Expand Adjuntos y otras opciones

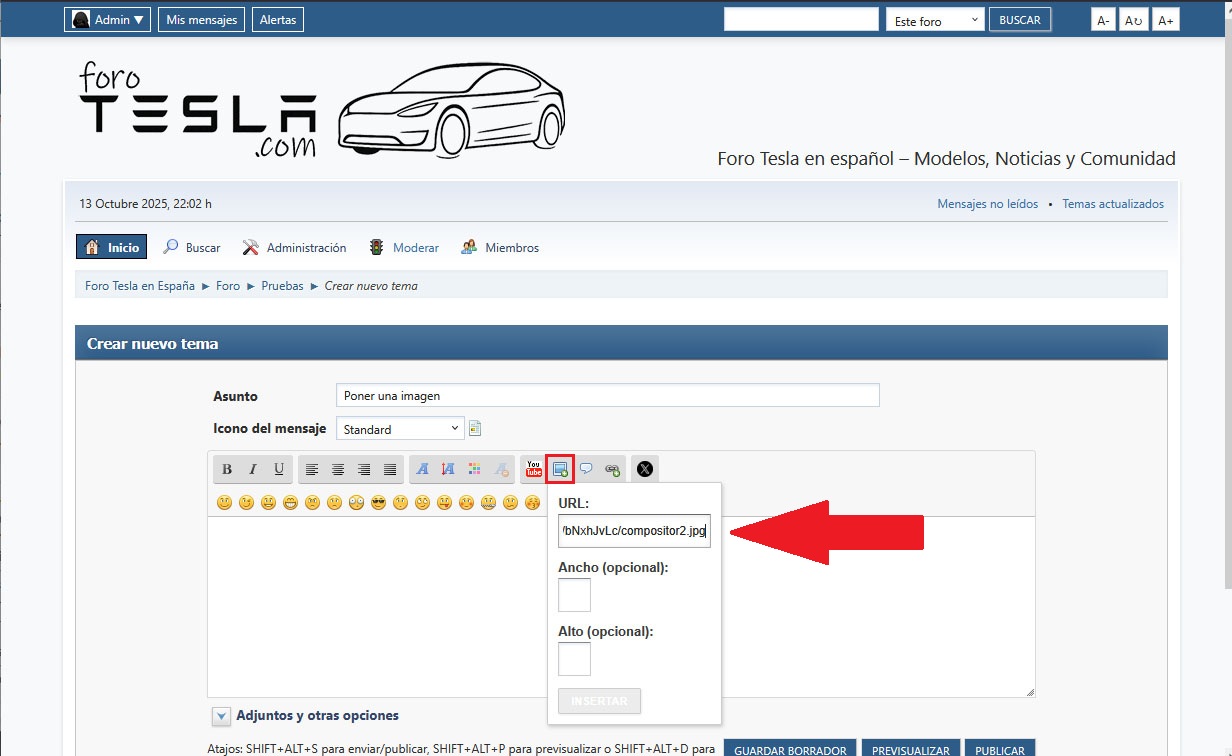[222, 716]
